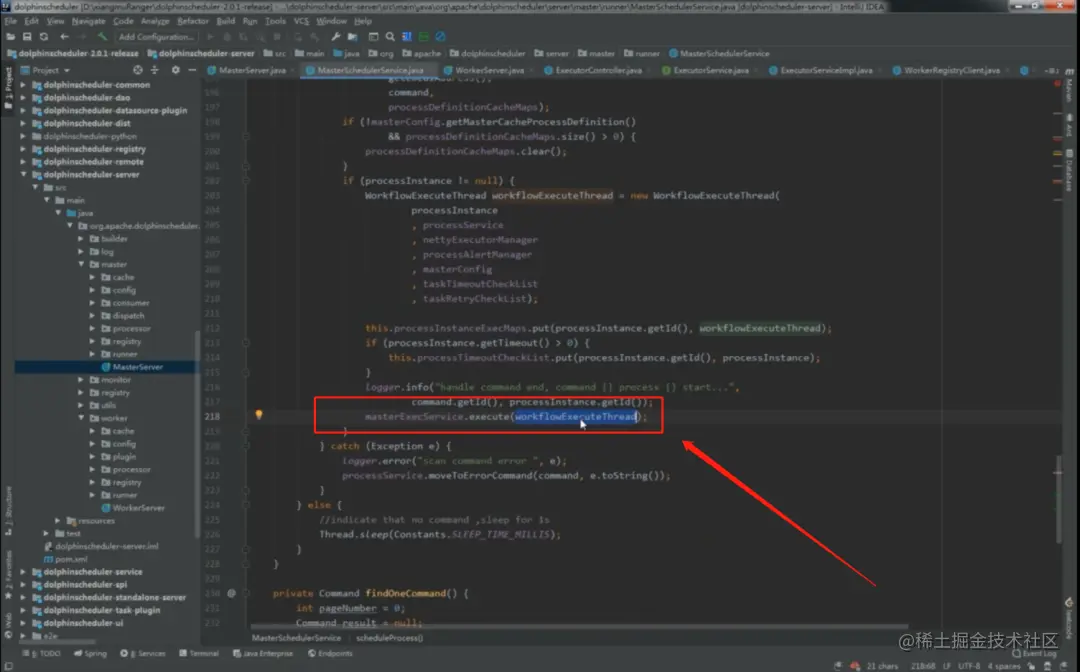Click the blue translate toolbar icon

tap(406, 36)
